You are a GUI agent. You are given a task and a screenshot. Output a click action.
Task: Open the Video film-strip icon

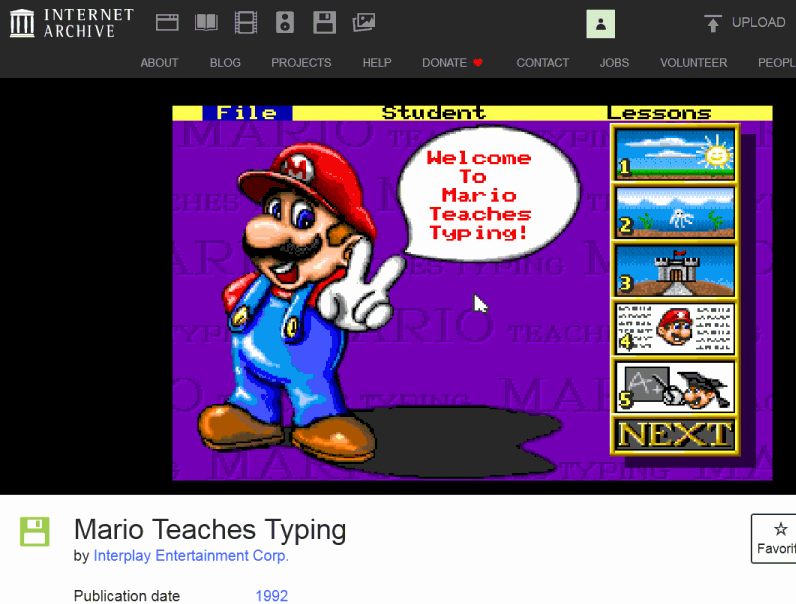coord(246,23)
